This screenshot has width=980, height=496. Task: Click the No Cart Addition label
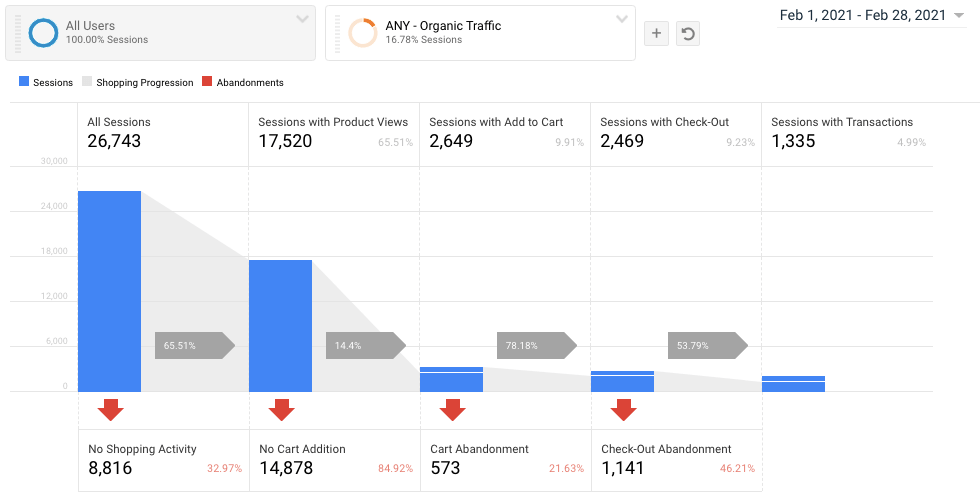click(302, 449)
